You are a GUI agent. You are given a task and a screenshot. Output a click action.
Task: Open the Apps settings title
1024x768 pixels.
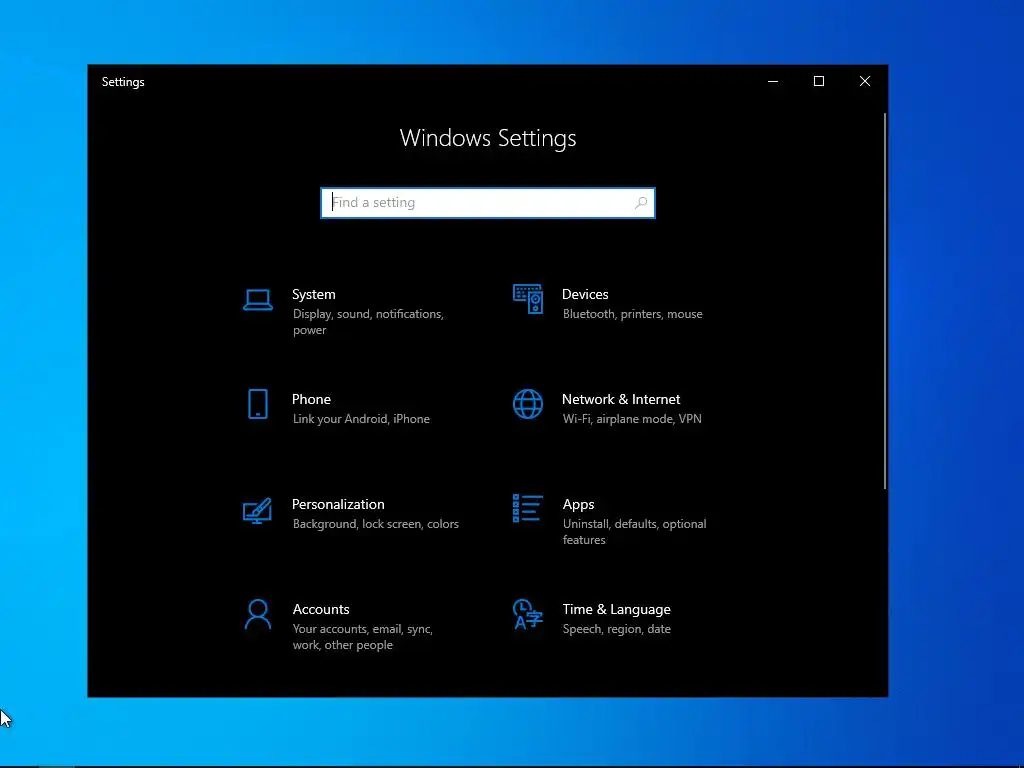click(579, 505)
